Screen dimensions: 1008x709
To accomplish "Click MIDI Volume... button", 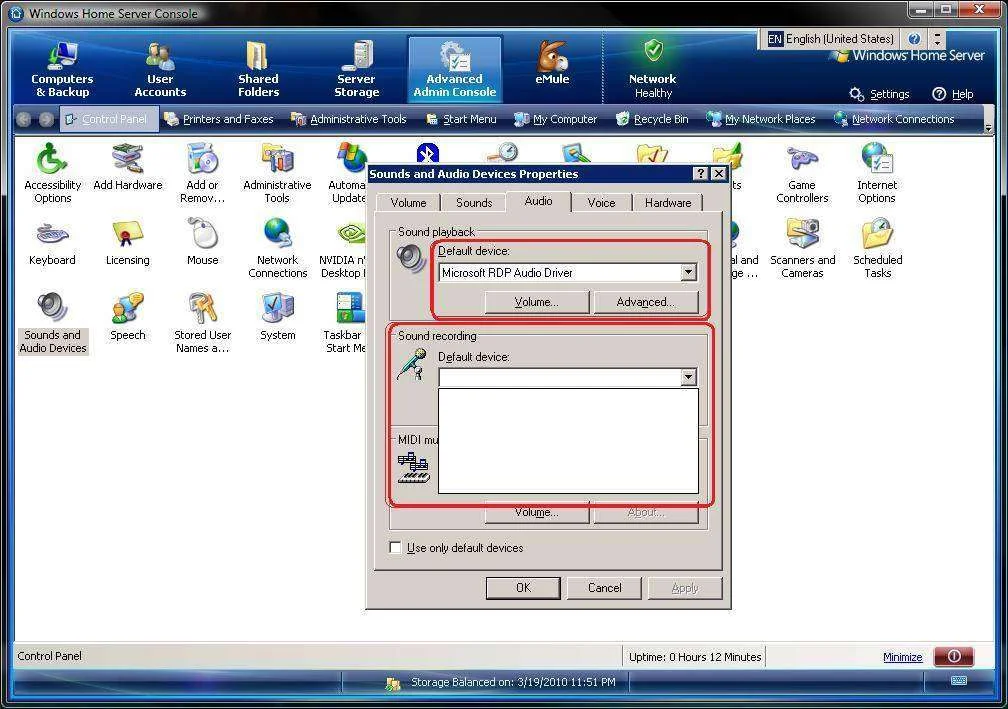I will (537, 513).
